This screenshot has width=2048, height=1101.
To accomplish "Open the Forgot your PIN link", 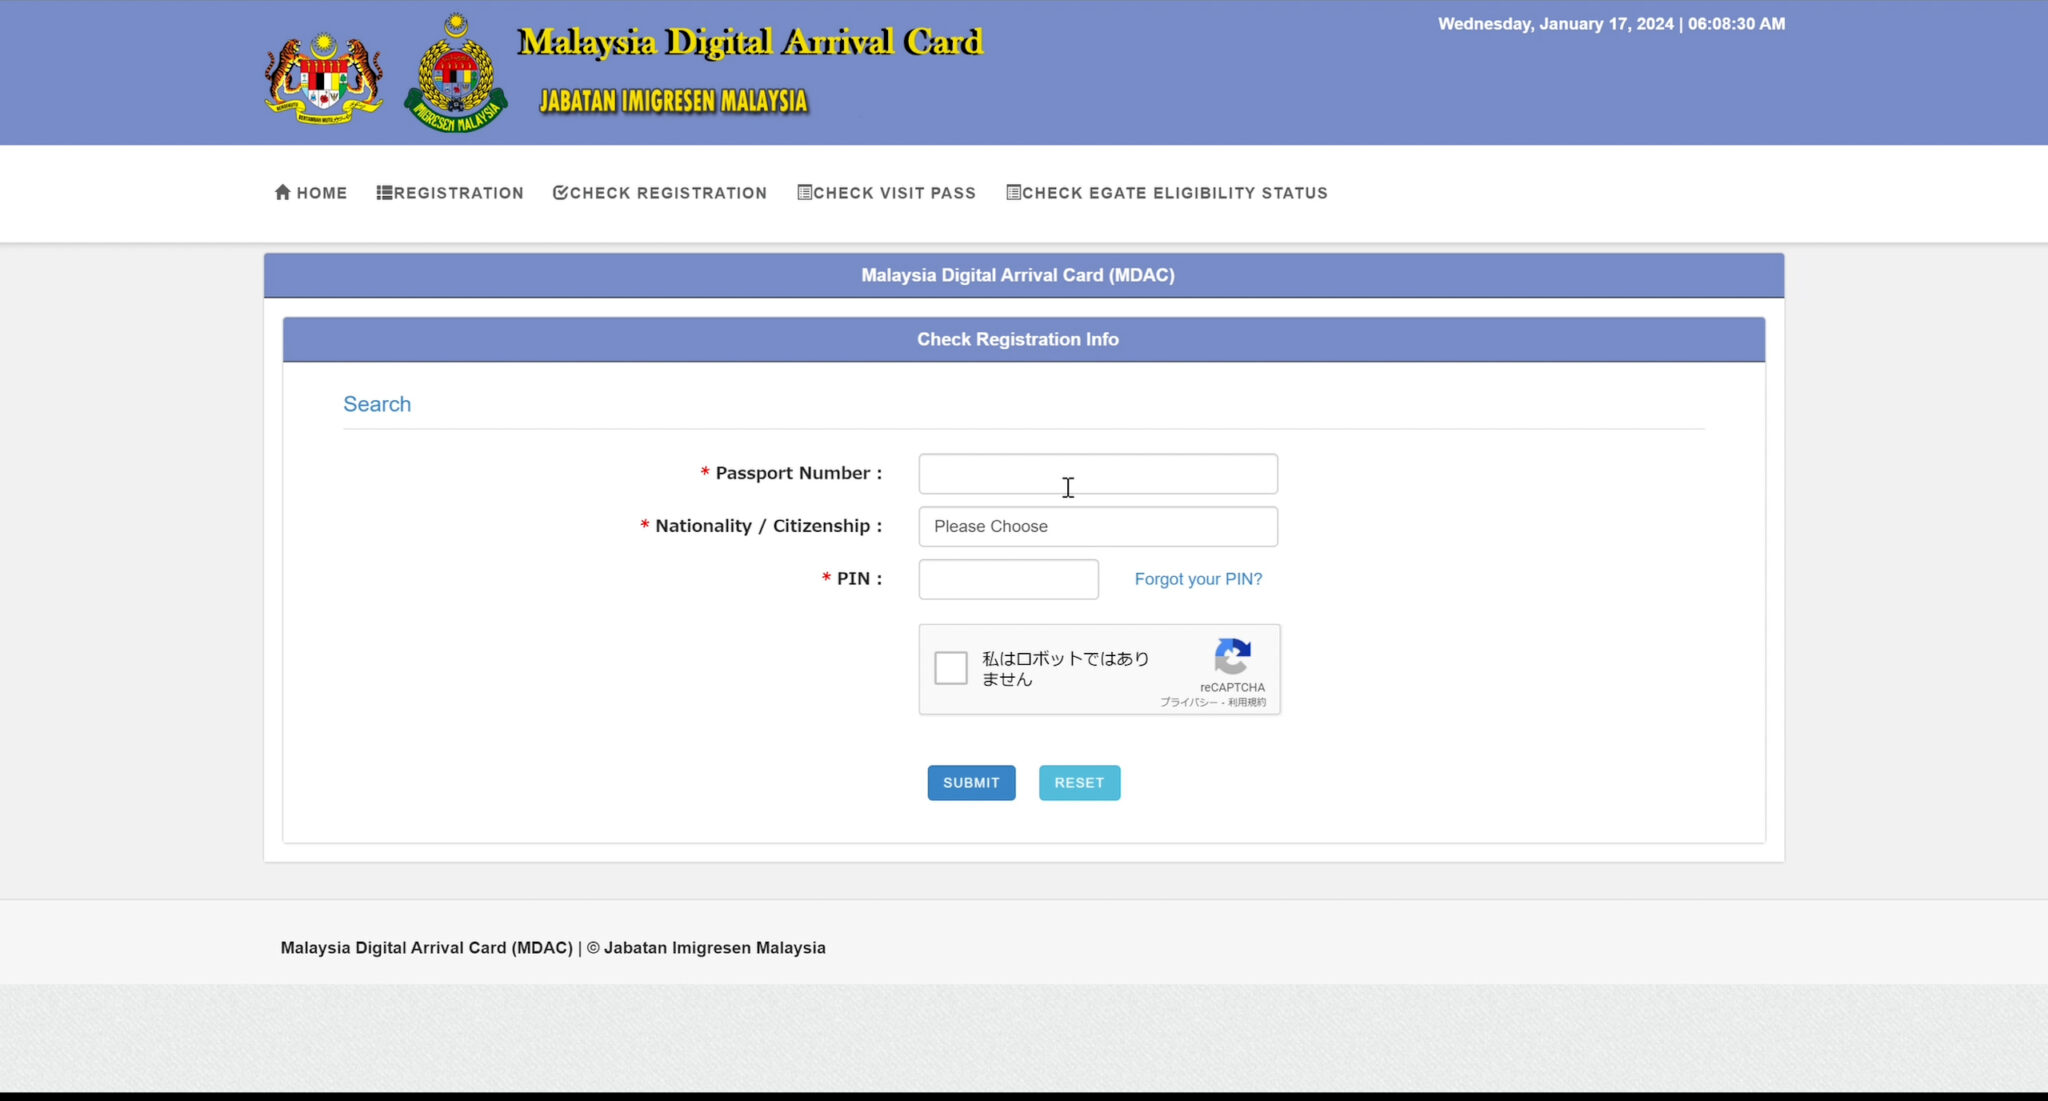I will pos(1197,578).
